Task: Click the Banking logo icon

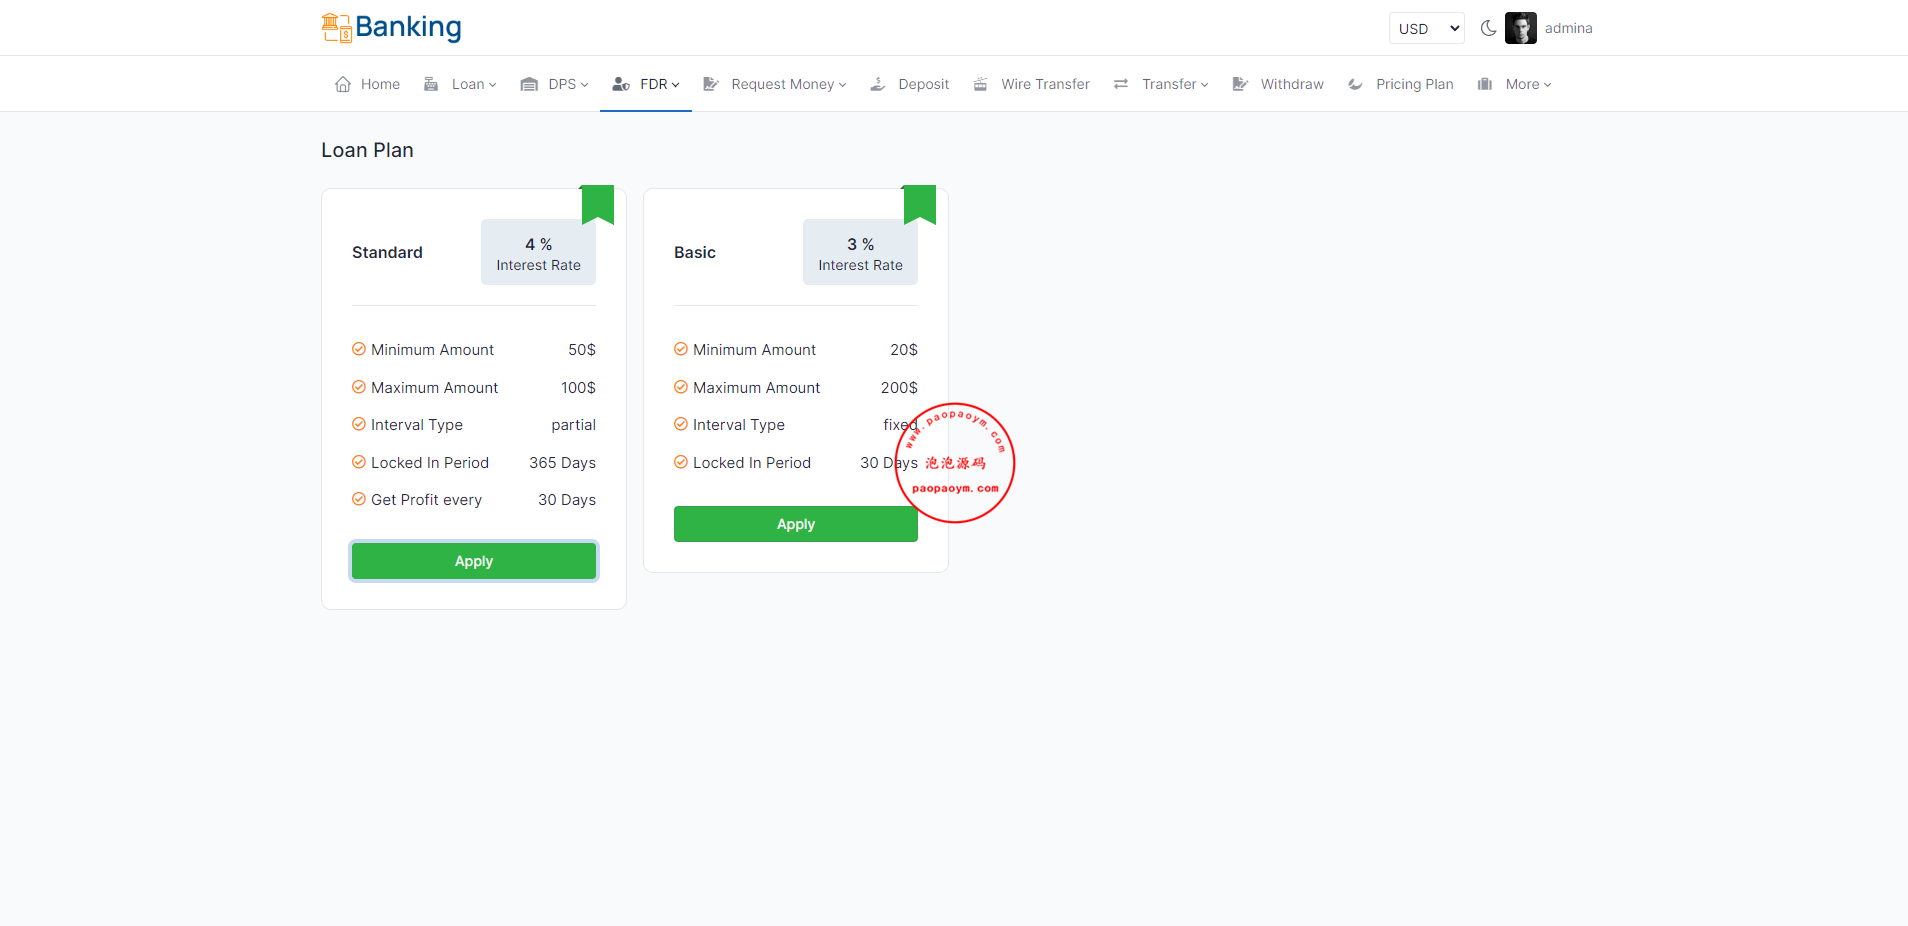Action: pos(336,28)
